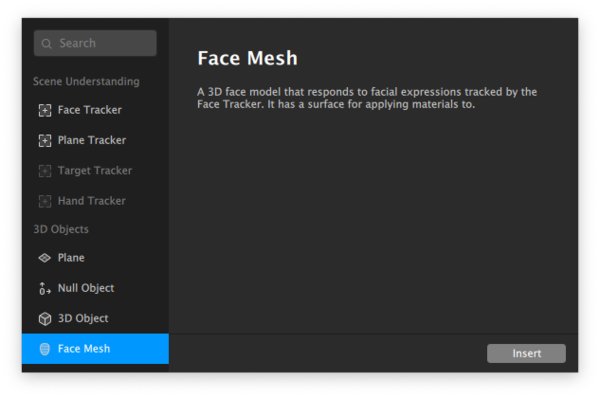Focus the Search input field
The image size is (600, 398).
click(95, 43)
